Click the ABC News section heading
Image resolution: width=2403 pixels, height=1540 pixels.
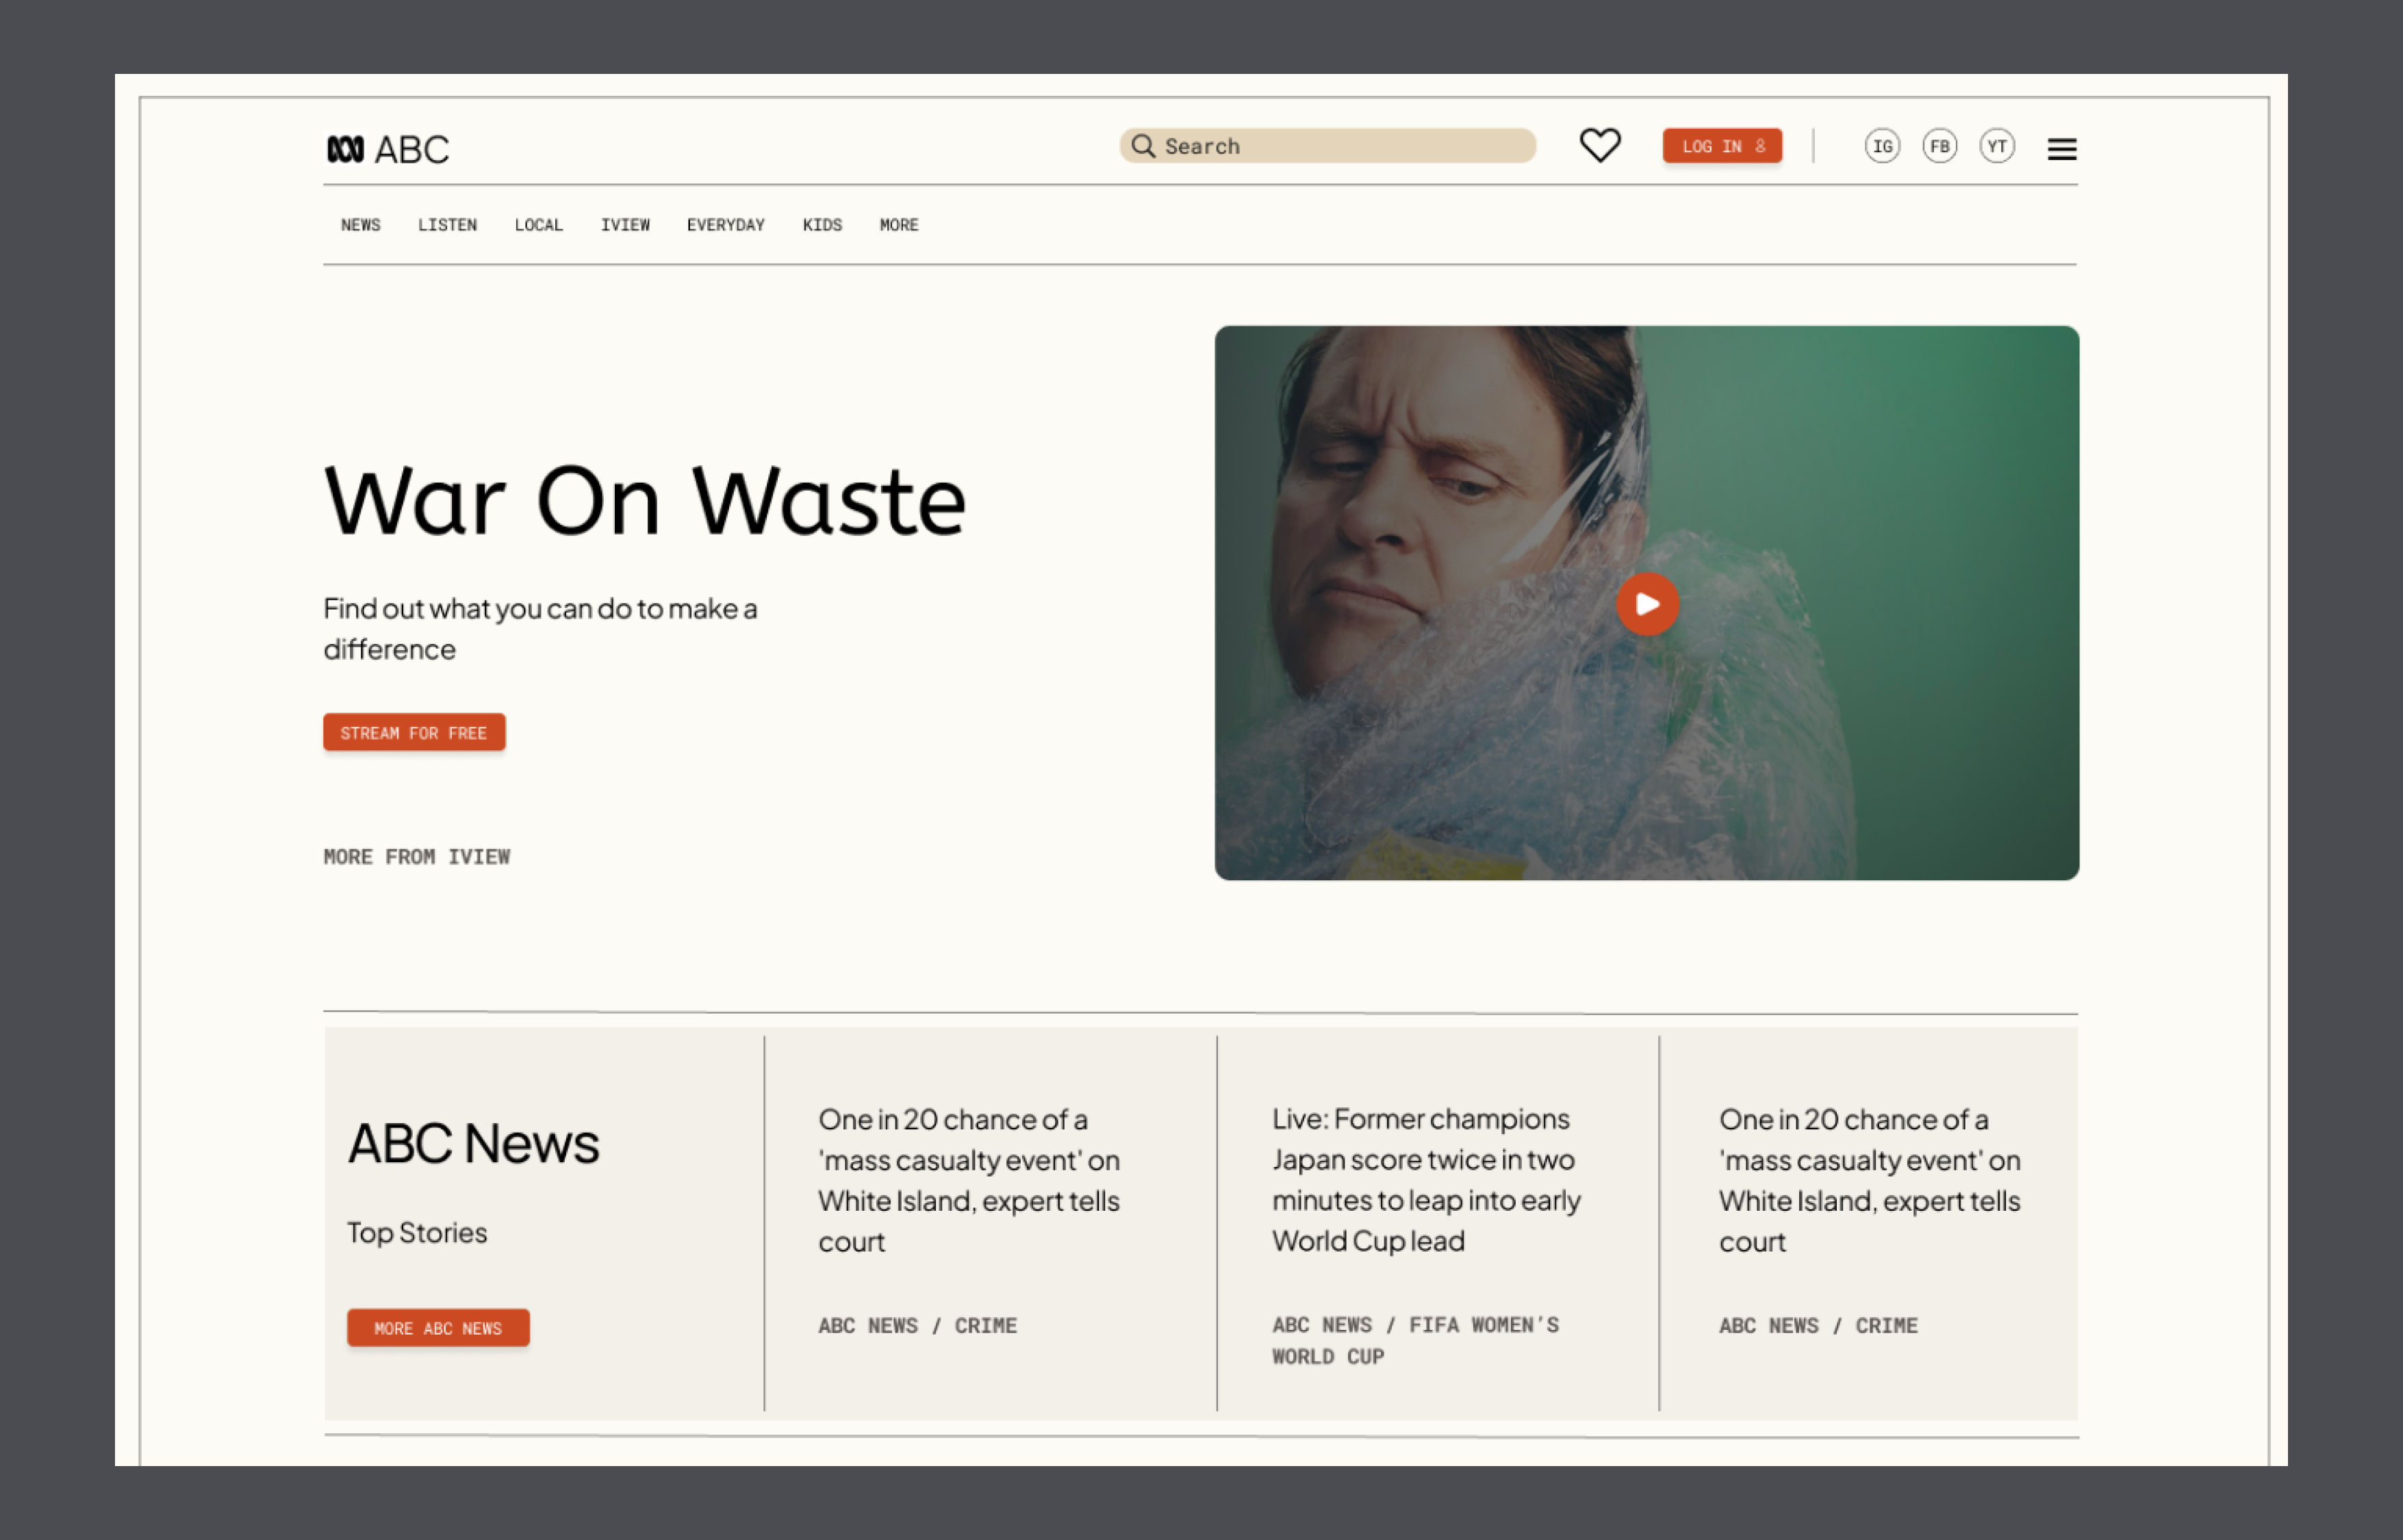473,1143
